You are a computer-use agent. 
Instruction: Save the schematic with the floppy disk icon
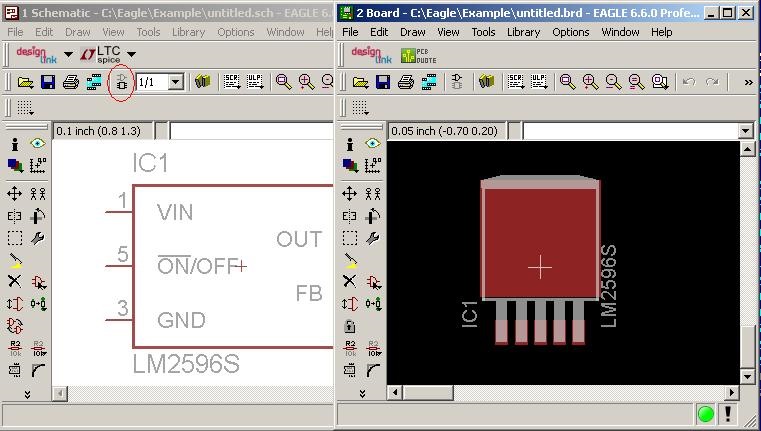48,82
